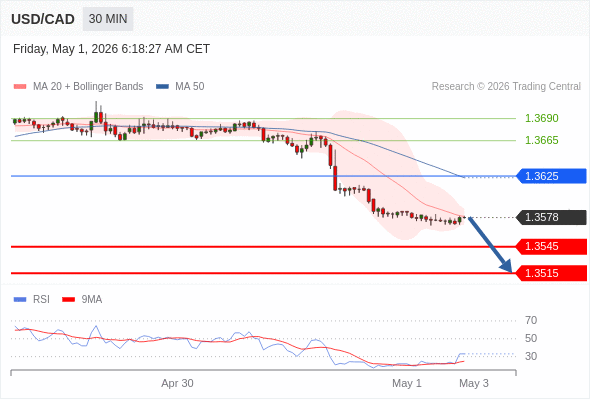Viewport: 590px width, 400px height.
Task: Click the red 1.3515 support price tag
Action: [x=551, y=273]
